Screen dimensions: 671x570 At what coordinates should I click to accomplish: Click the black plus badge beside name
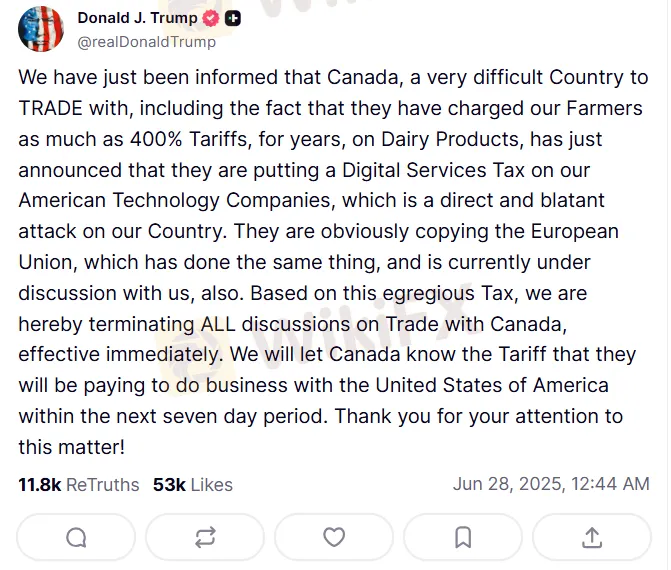[x=233, y=19]
